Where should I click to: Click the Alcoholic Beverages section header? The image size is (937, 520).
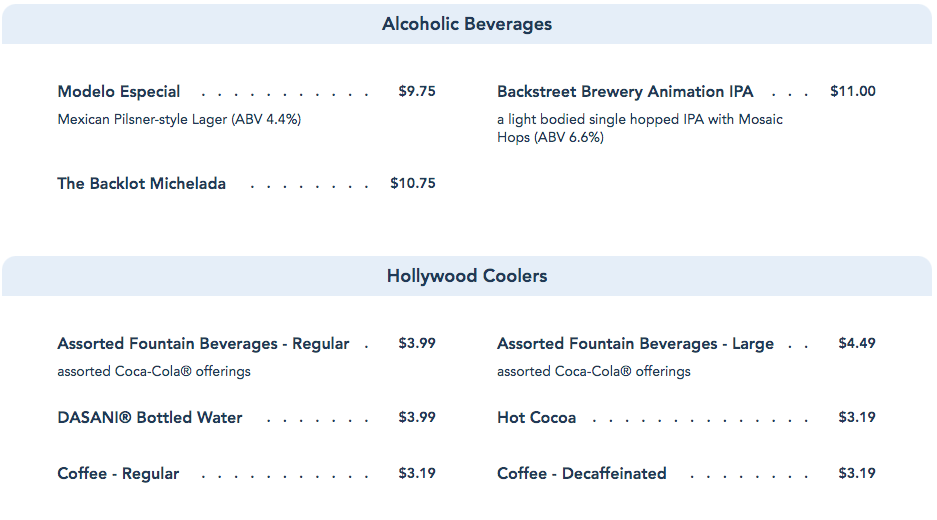[x=467, y=24]
